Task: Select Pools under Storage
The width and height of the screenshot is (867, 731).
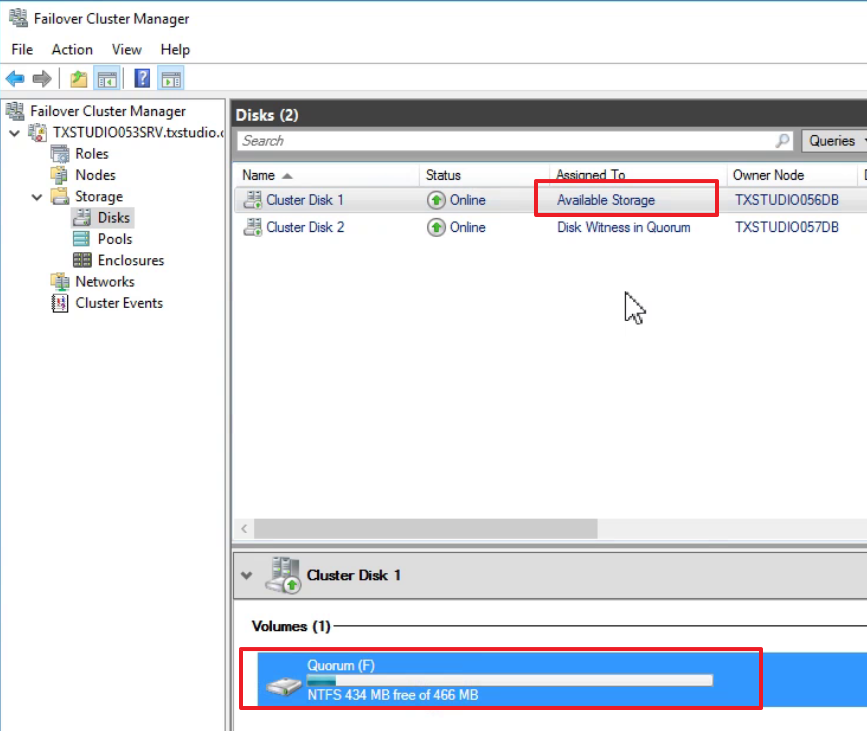Action: (x=115, y=239)
